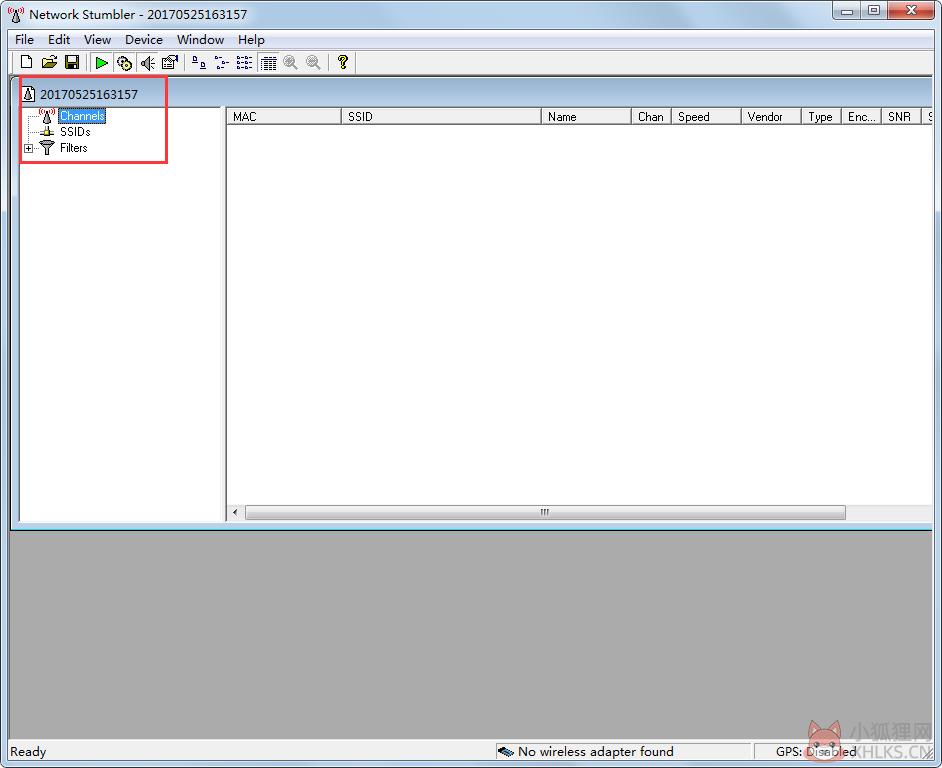This screenshot has height=768, width=942.
Task: Expand the Filters tree node
Action: point(28,148)
